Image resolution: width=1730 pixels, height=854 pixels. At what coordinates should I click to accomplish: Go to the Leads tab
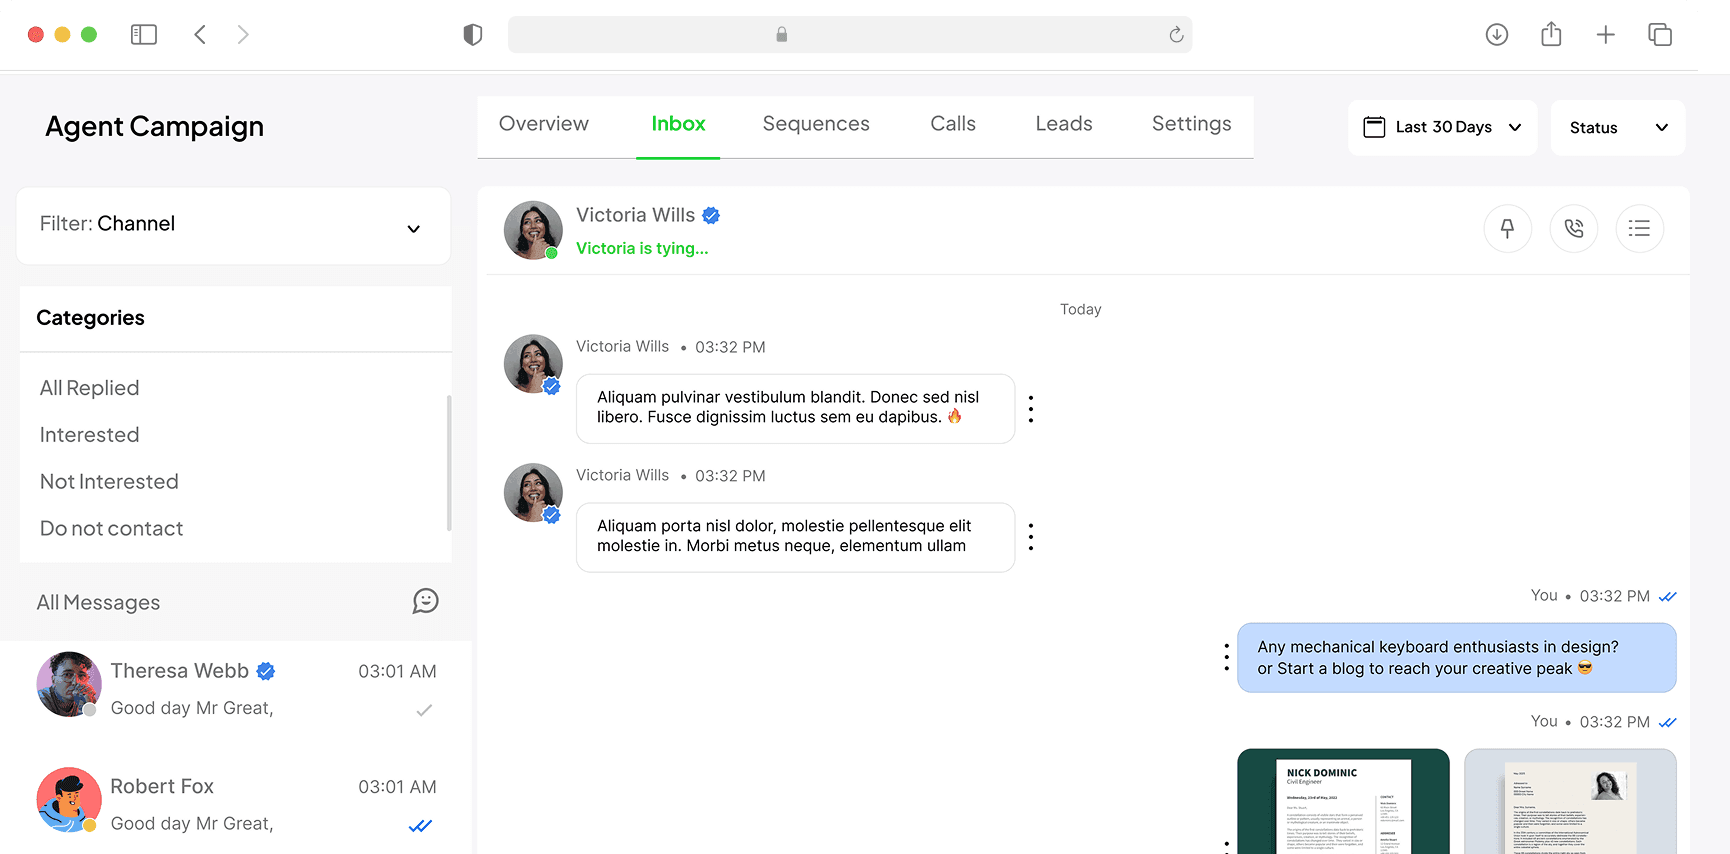click(1063, 124)
